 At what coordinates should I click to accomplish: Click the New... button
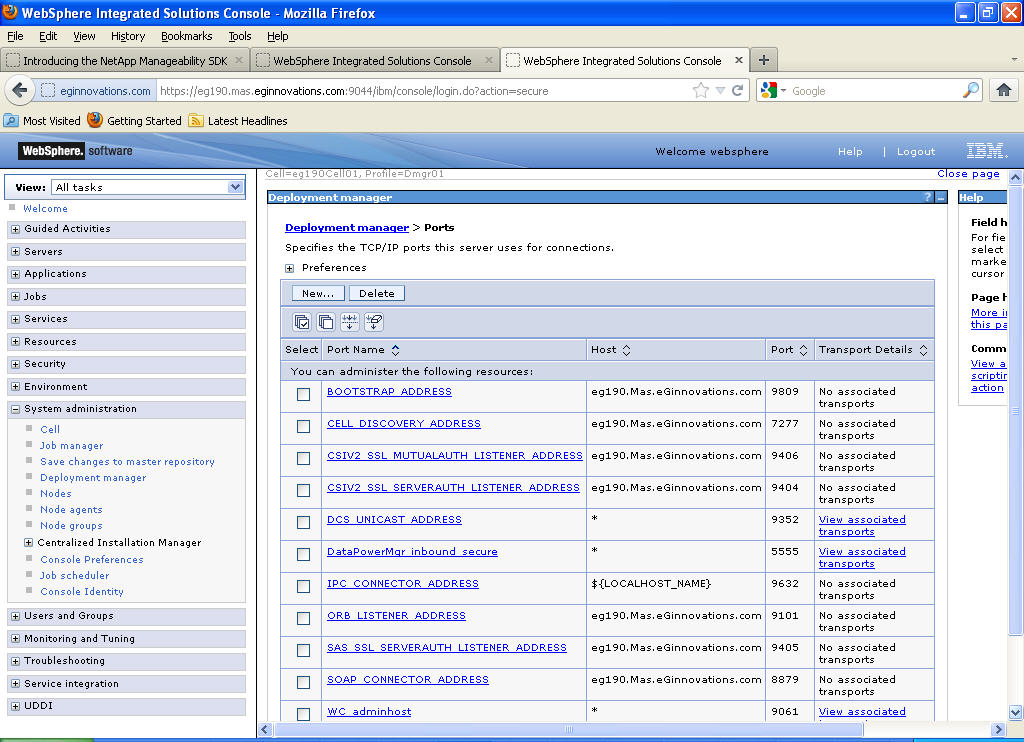click(318, 294)
